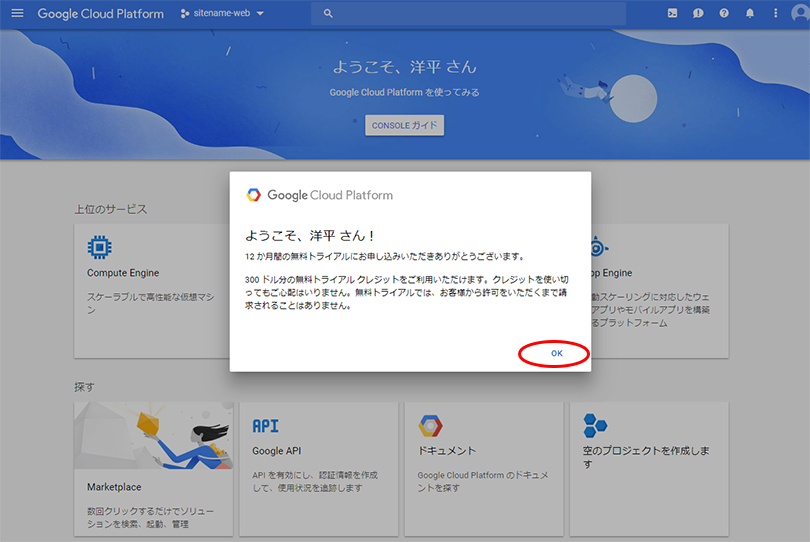Click the 上位のサービス section heading
The image size is (810, 542).
[111, 209]
